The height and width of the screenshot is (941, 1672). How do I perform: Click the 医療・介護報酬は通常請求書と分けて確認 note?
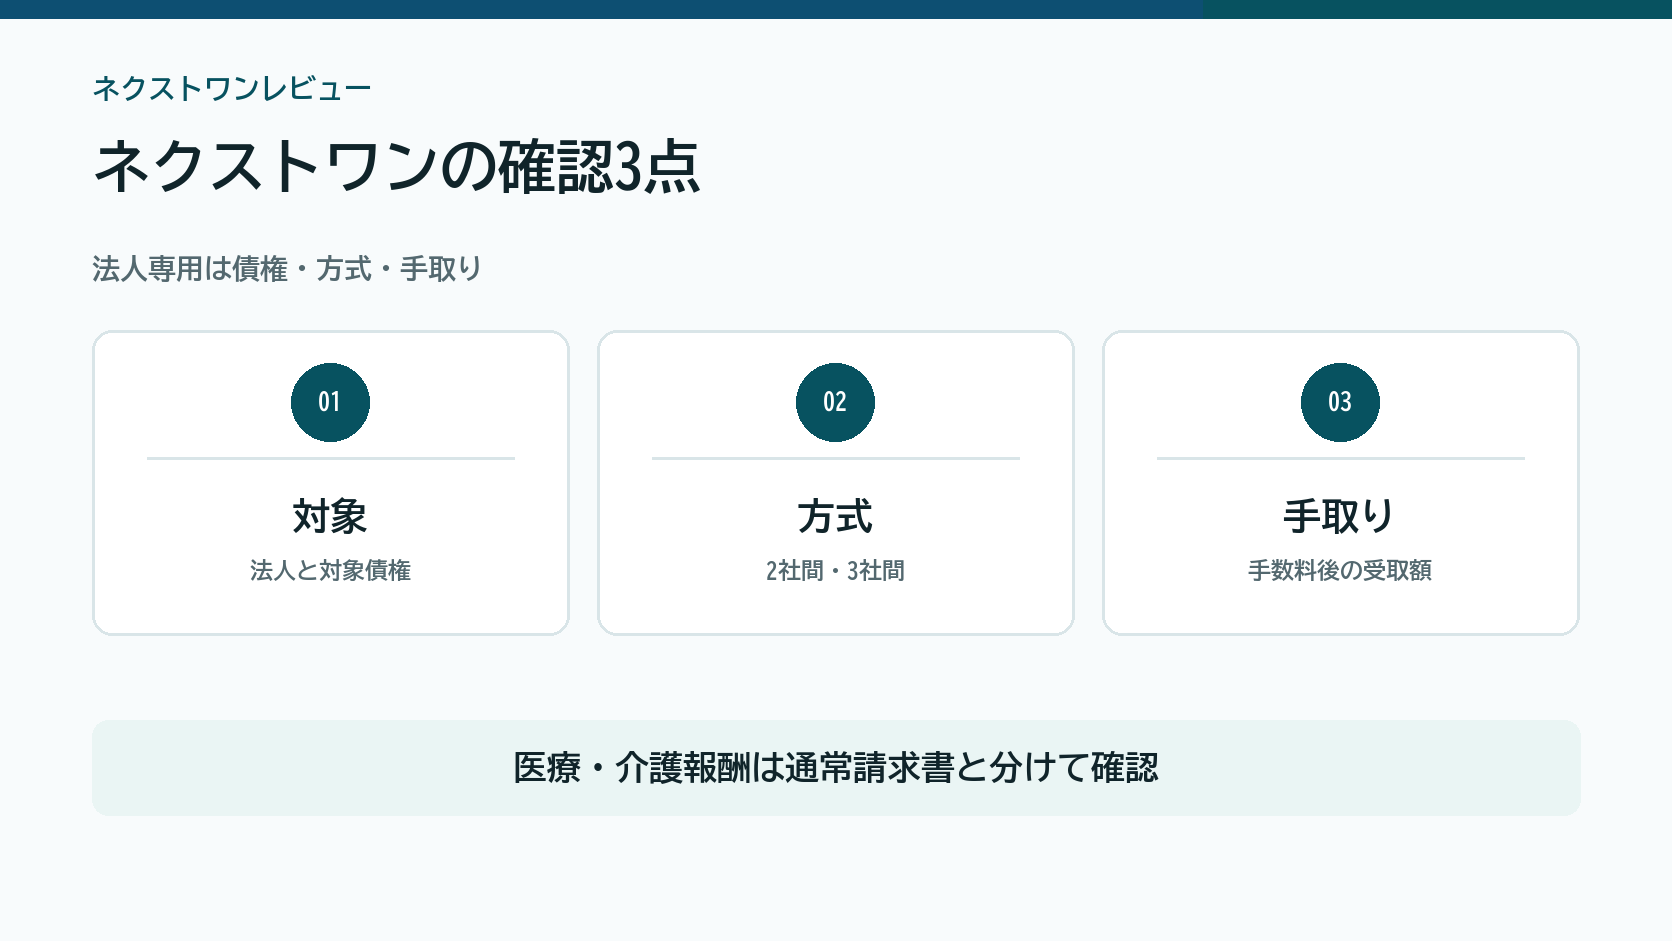tap(836, 768)
